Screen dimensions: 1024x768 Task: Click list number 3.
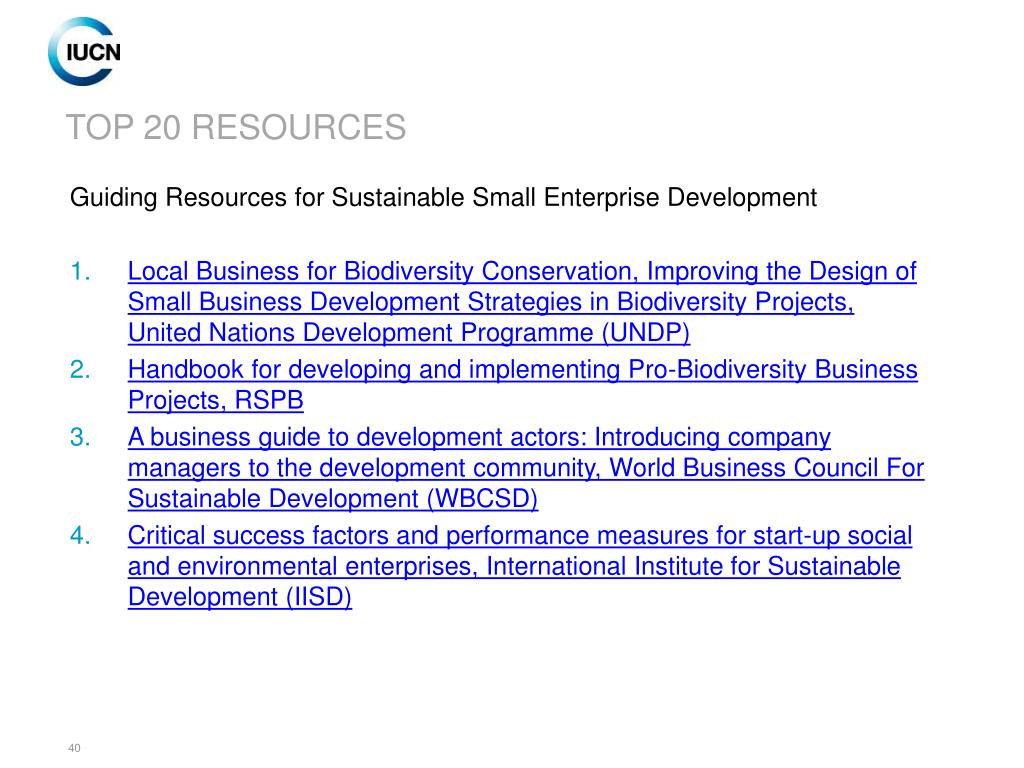point(80,438)
